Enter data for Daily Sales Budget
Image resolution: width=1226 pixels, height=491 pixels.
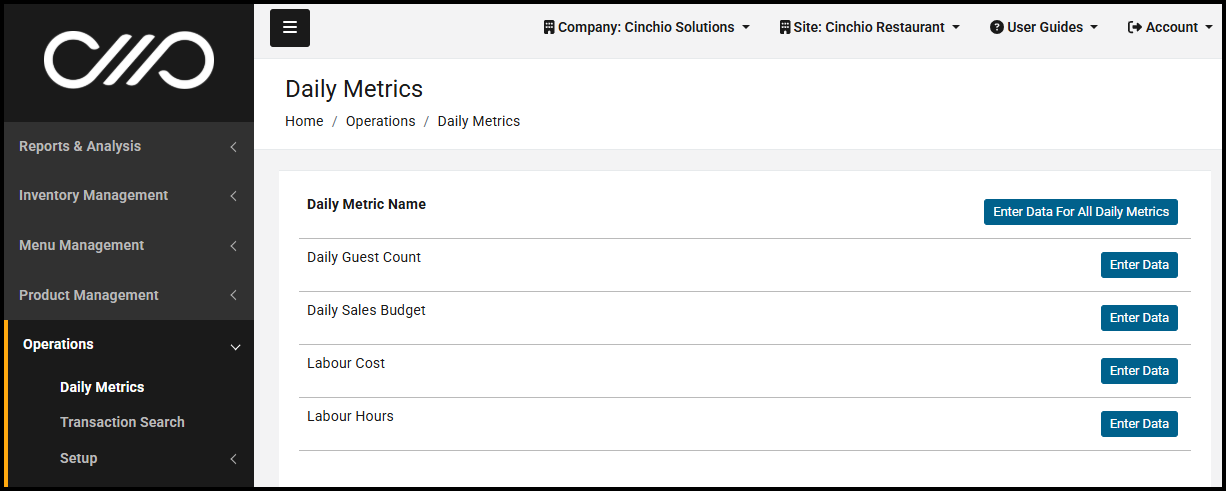tap(1139, 318)
